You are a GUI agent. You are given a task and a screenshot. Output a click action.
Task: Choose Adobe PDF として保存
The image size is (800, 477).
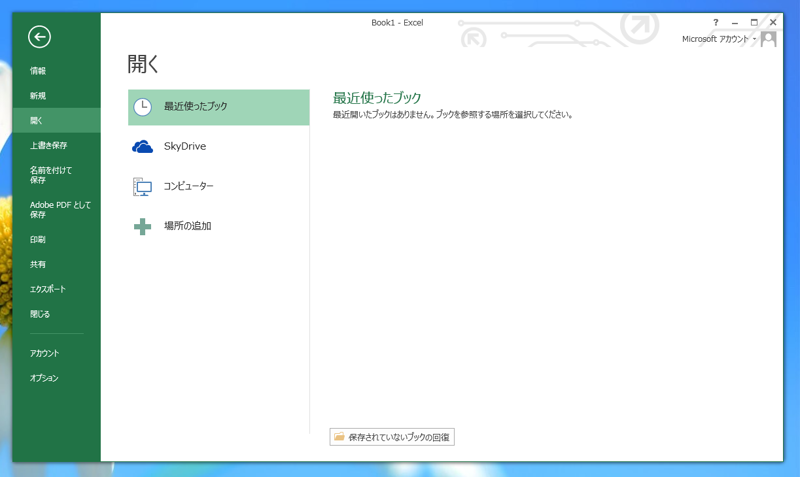[x=57, y=210]
